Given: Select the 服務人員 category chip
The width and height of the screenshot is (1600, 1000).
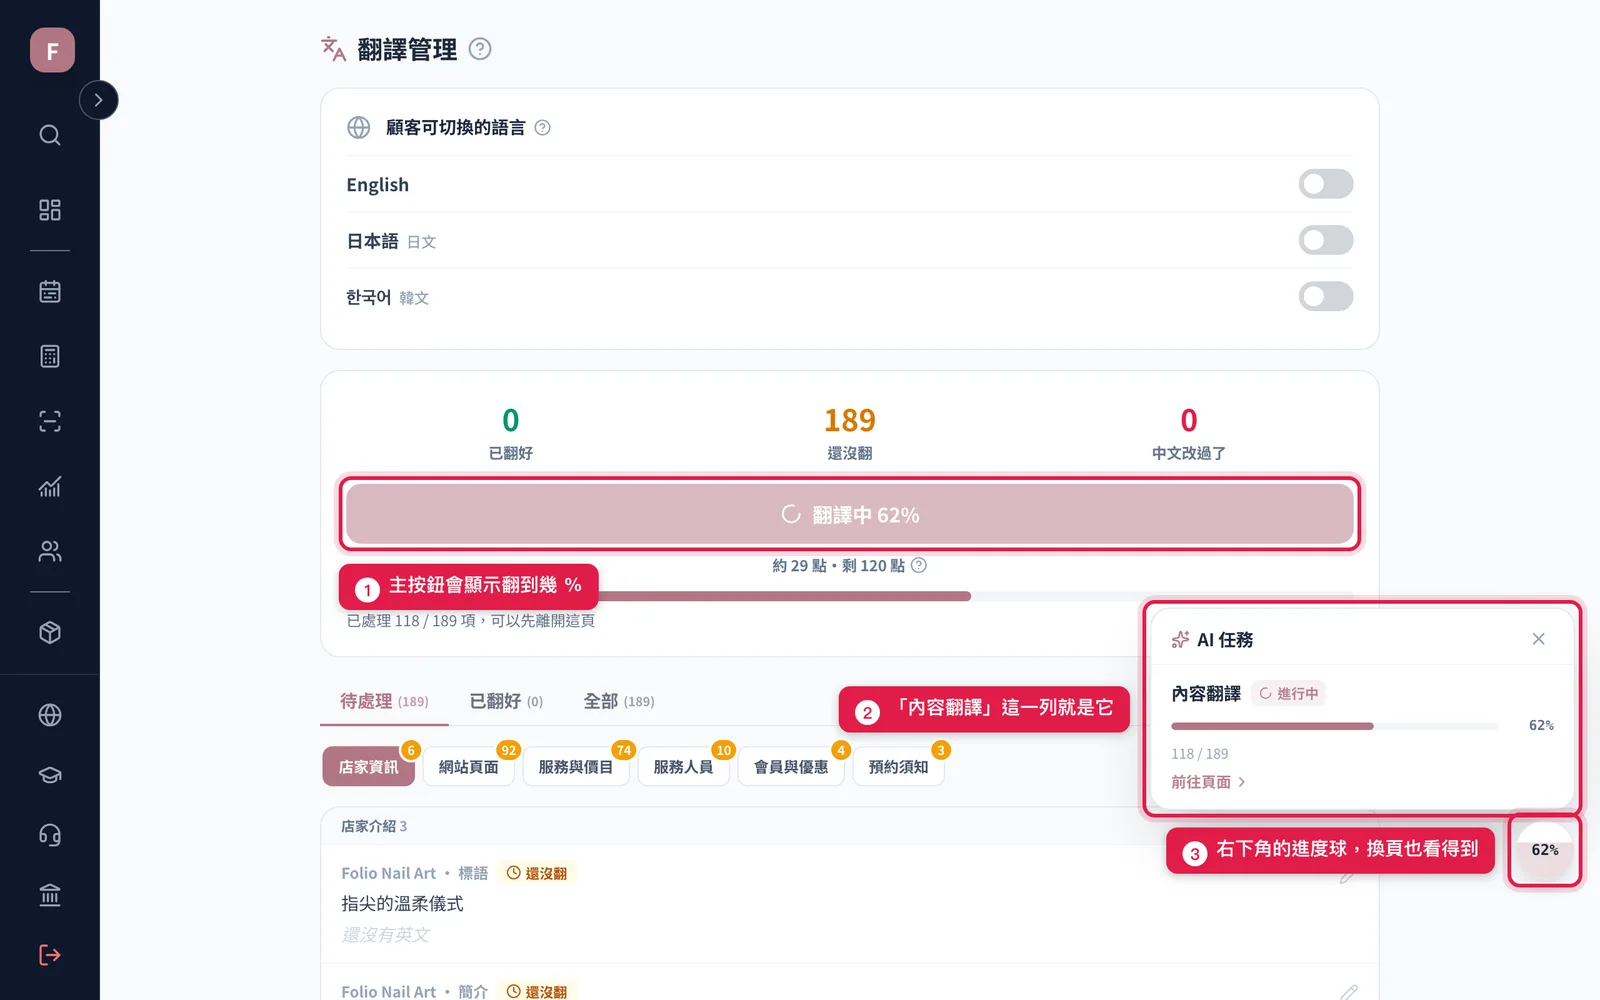Looking at the screenshot, I should (683, 767).
